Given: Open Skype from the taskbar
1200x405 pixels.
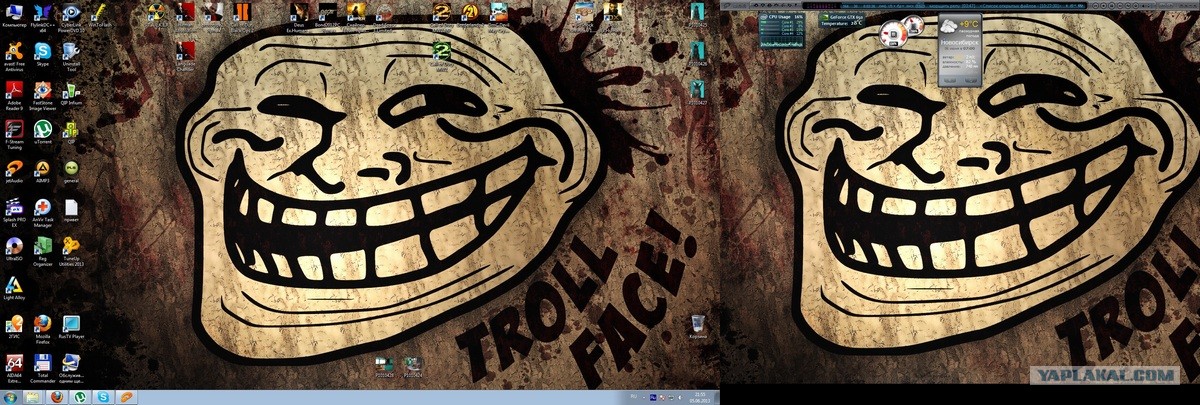Looking at the screenshot, I should coord(105,397).
